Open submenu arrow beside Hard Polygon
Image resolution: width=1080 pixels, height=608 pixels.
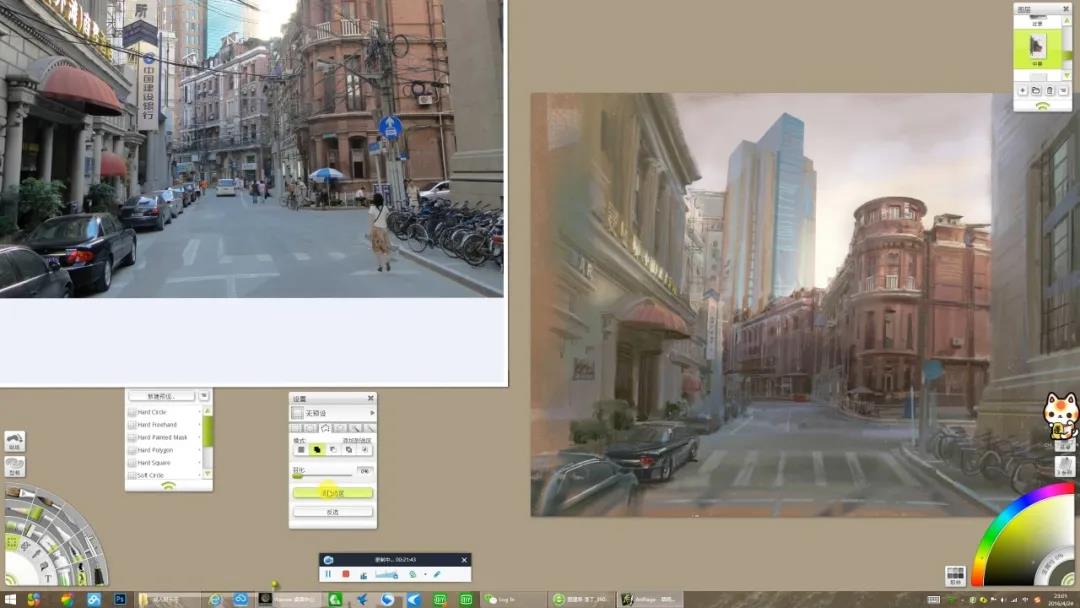click(200, 450)
